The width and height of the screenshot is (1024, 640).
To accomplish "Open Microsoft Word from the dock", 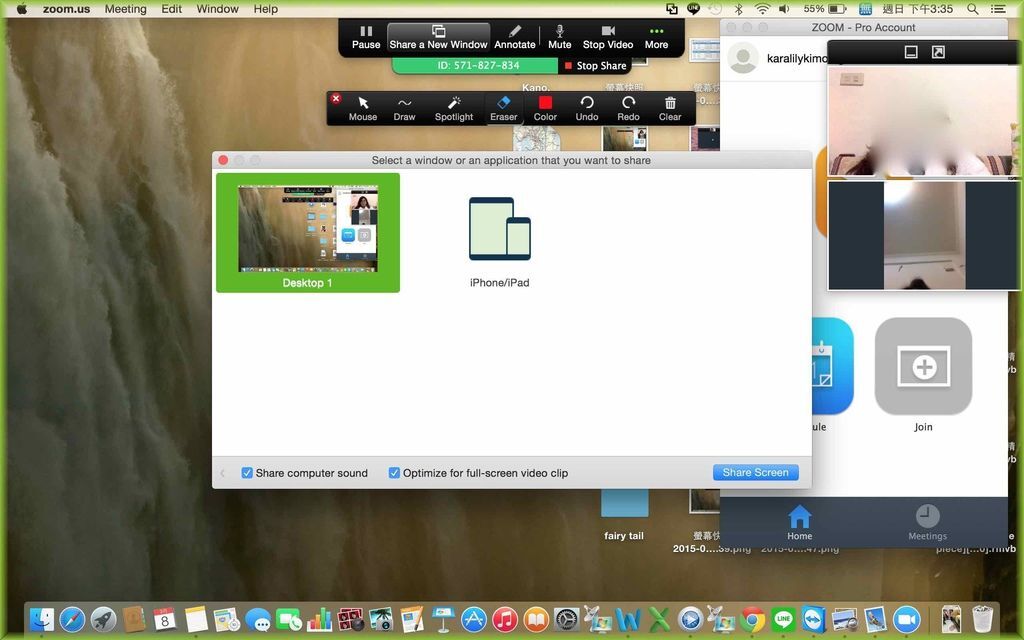I will click(628, 619).
